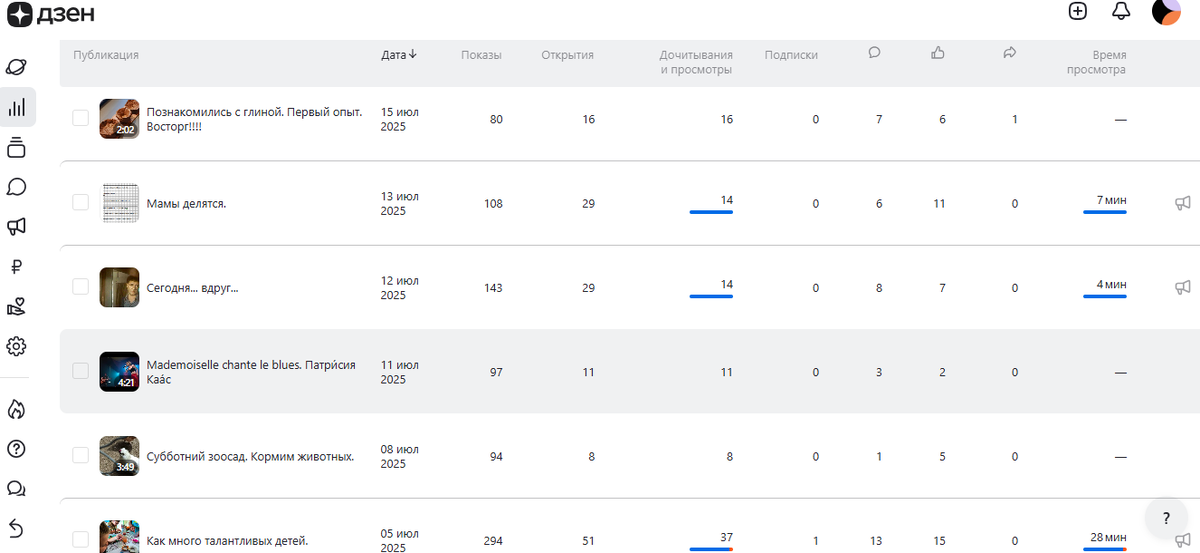Screen dimensions: 1200x553
Task: Sort by the Открытия column
Action: (x=567, y=55)
